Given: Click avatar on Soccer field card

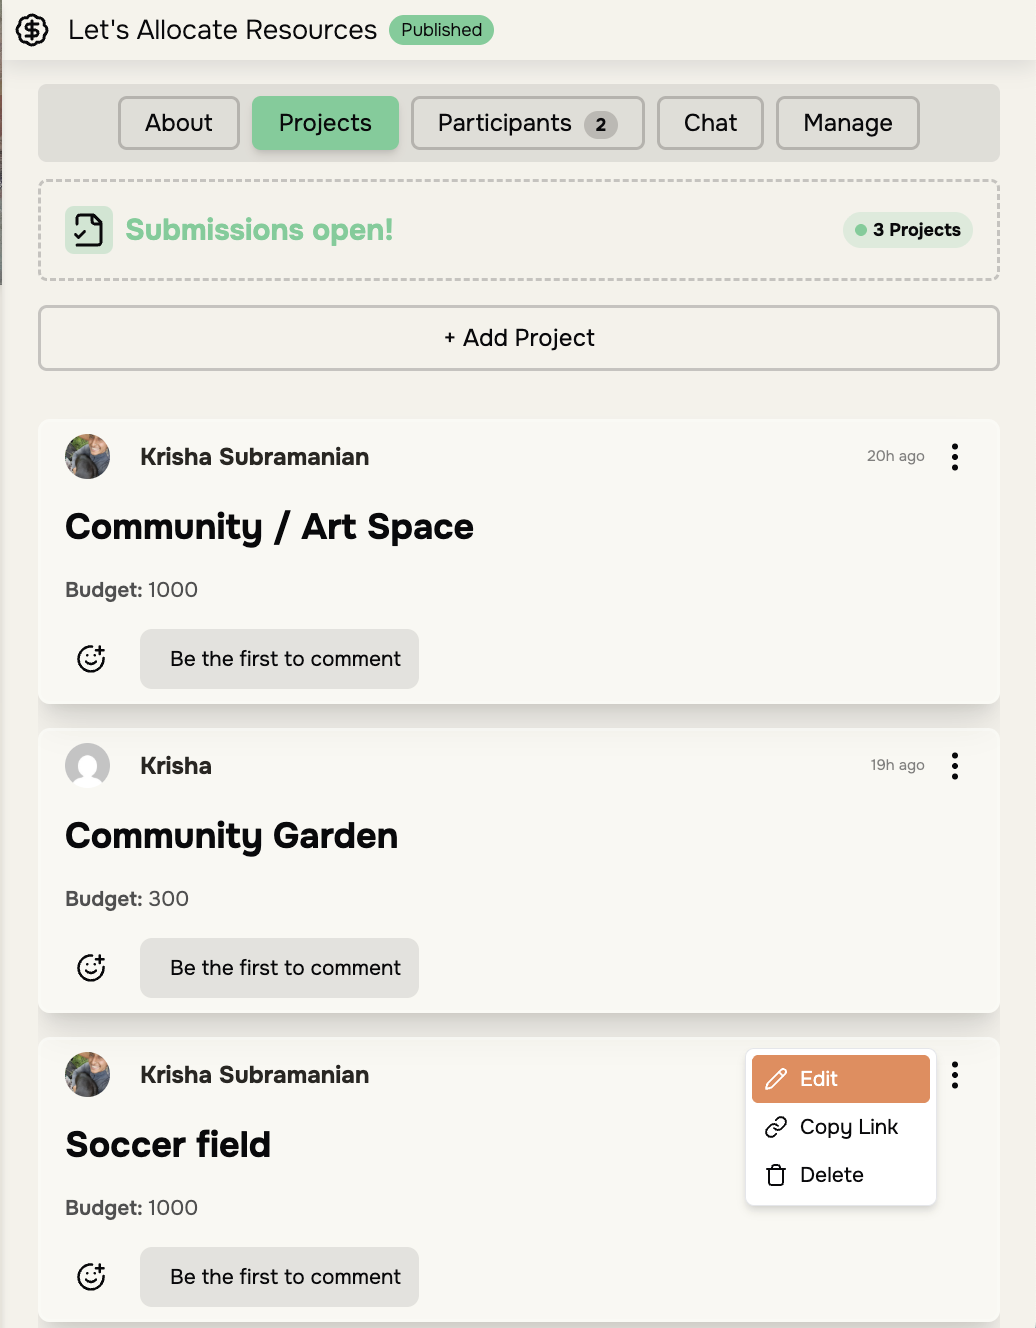Looking at the screenshot, I should (x=88, y=1075).
